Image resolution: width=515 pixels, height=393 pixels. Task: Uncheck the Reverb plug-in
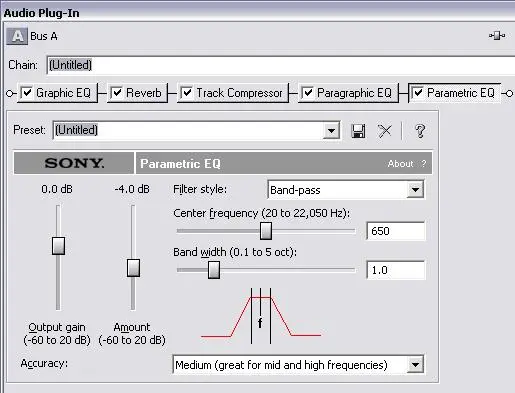click(x=117, y=92)
